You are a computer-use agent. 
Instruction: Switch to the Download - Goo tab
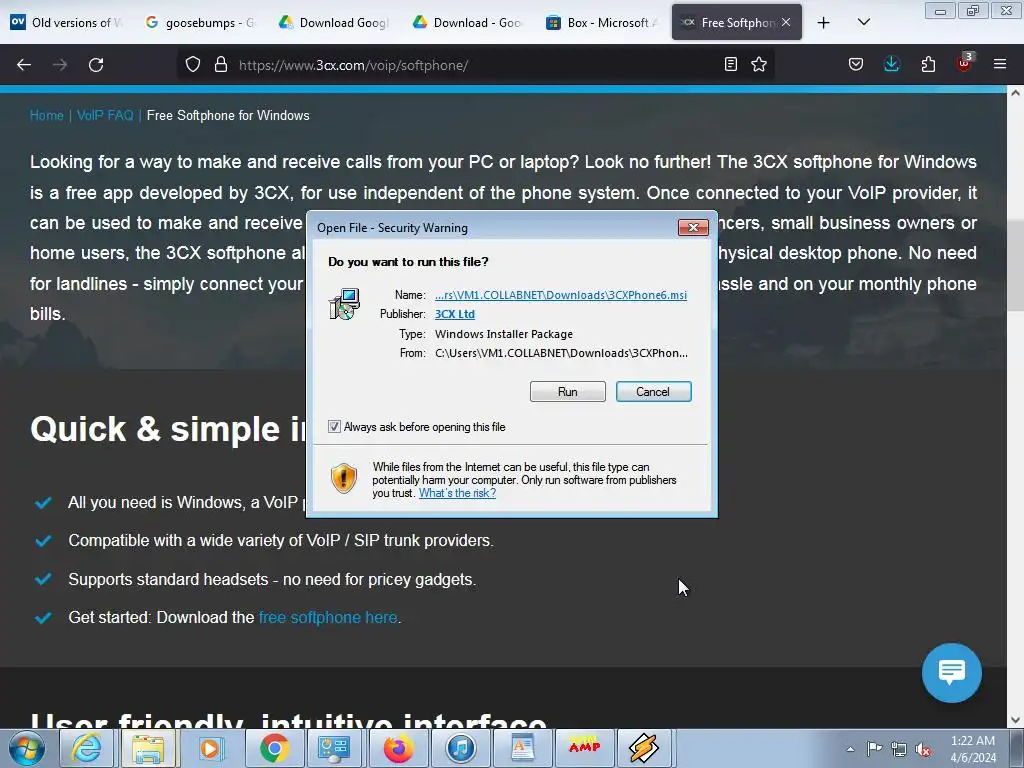point(469,22)
